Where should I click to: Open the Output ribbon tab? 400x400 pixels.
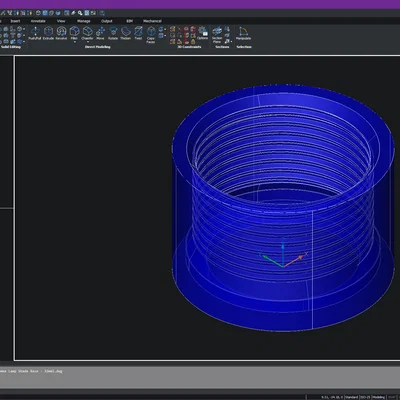click(107, 21)
